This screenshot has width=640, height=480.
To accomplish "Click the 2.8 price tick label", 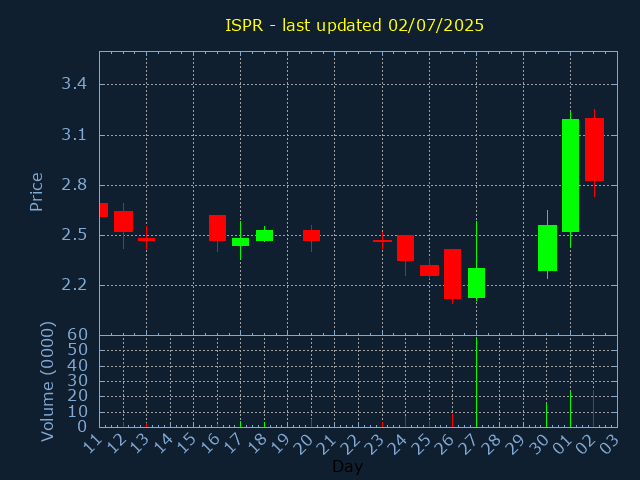I will (x=74, y=185).
